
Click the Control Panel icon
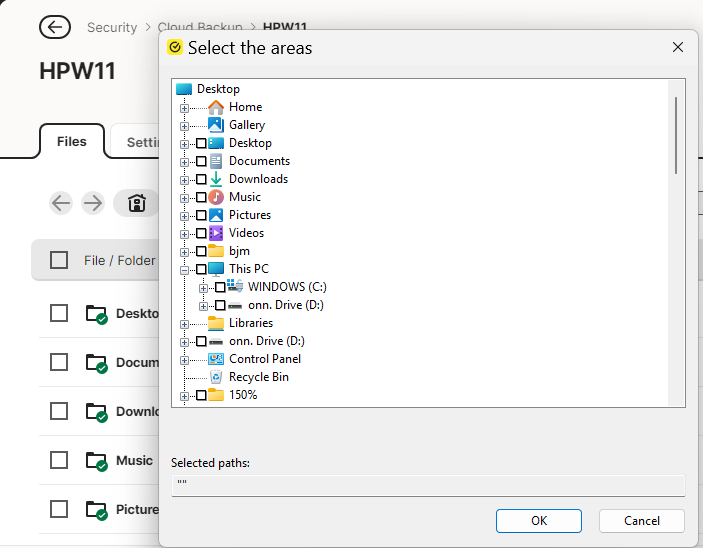(216, 359)
